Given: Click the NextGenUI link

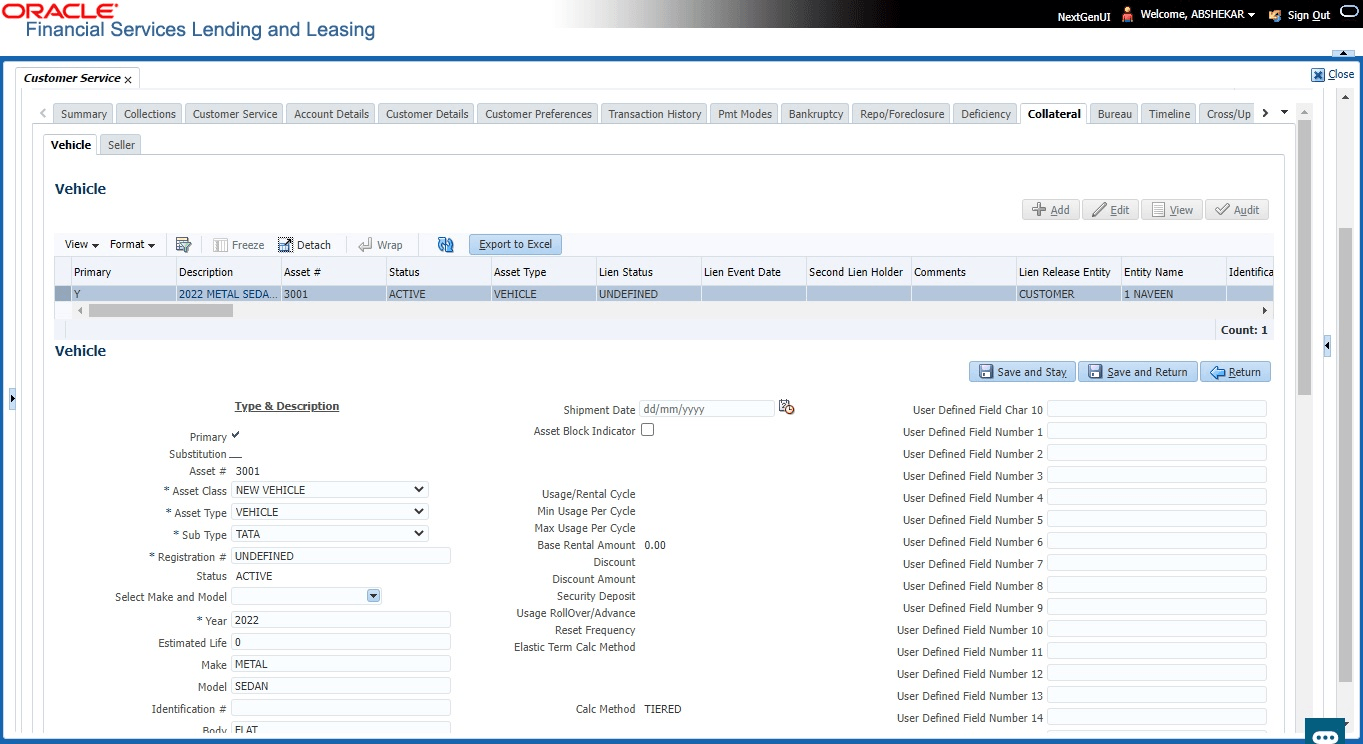Looking at the screenshot, I should [1082, 16].
